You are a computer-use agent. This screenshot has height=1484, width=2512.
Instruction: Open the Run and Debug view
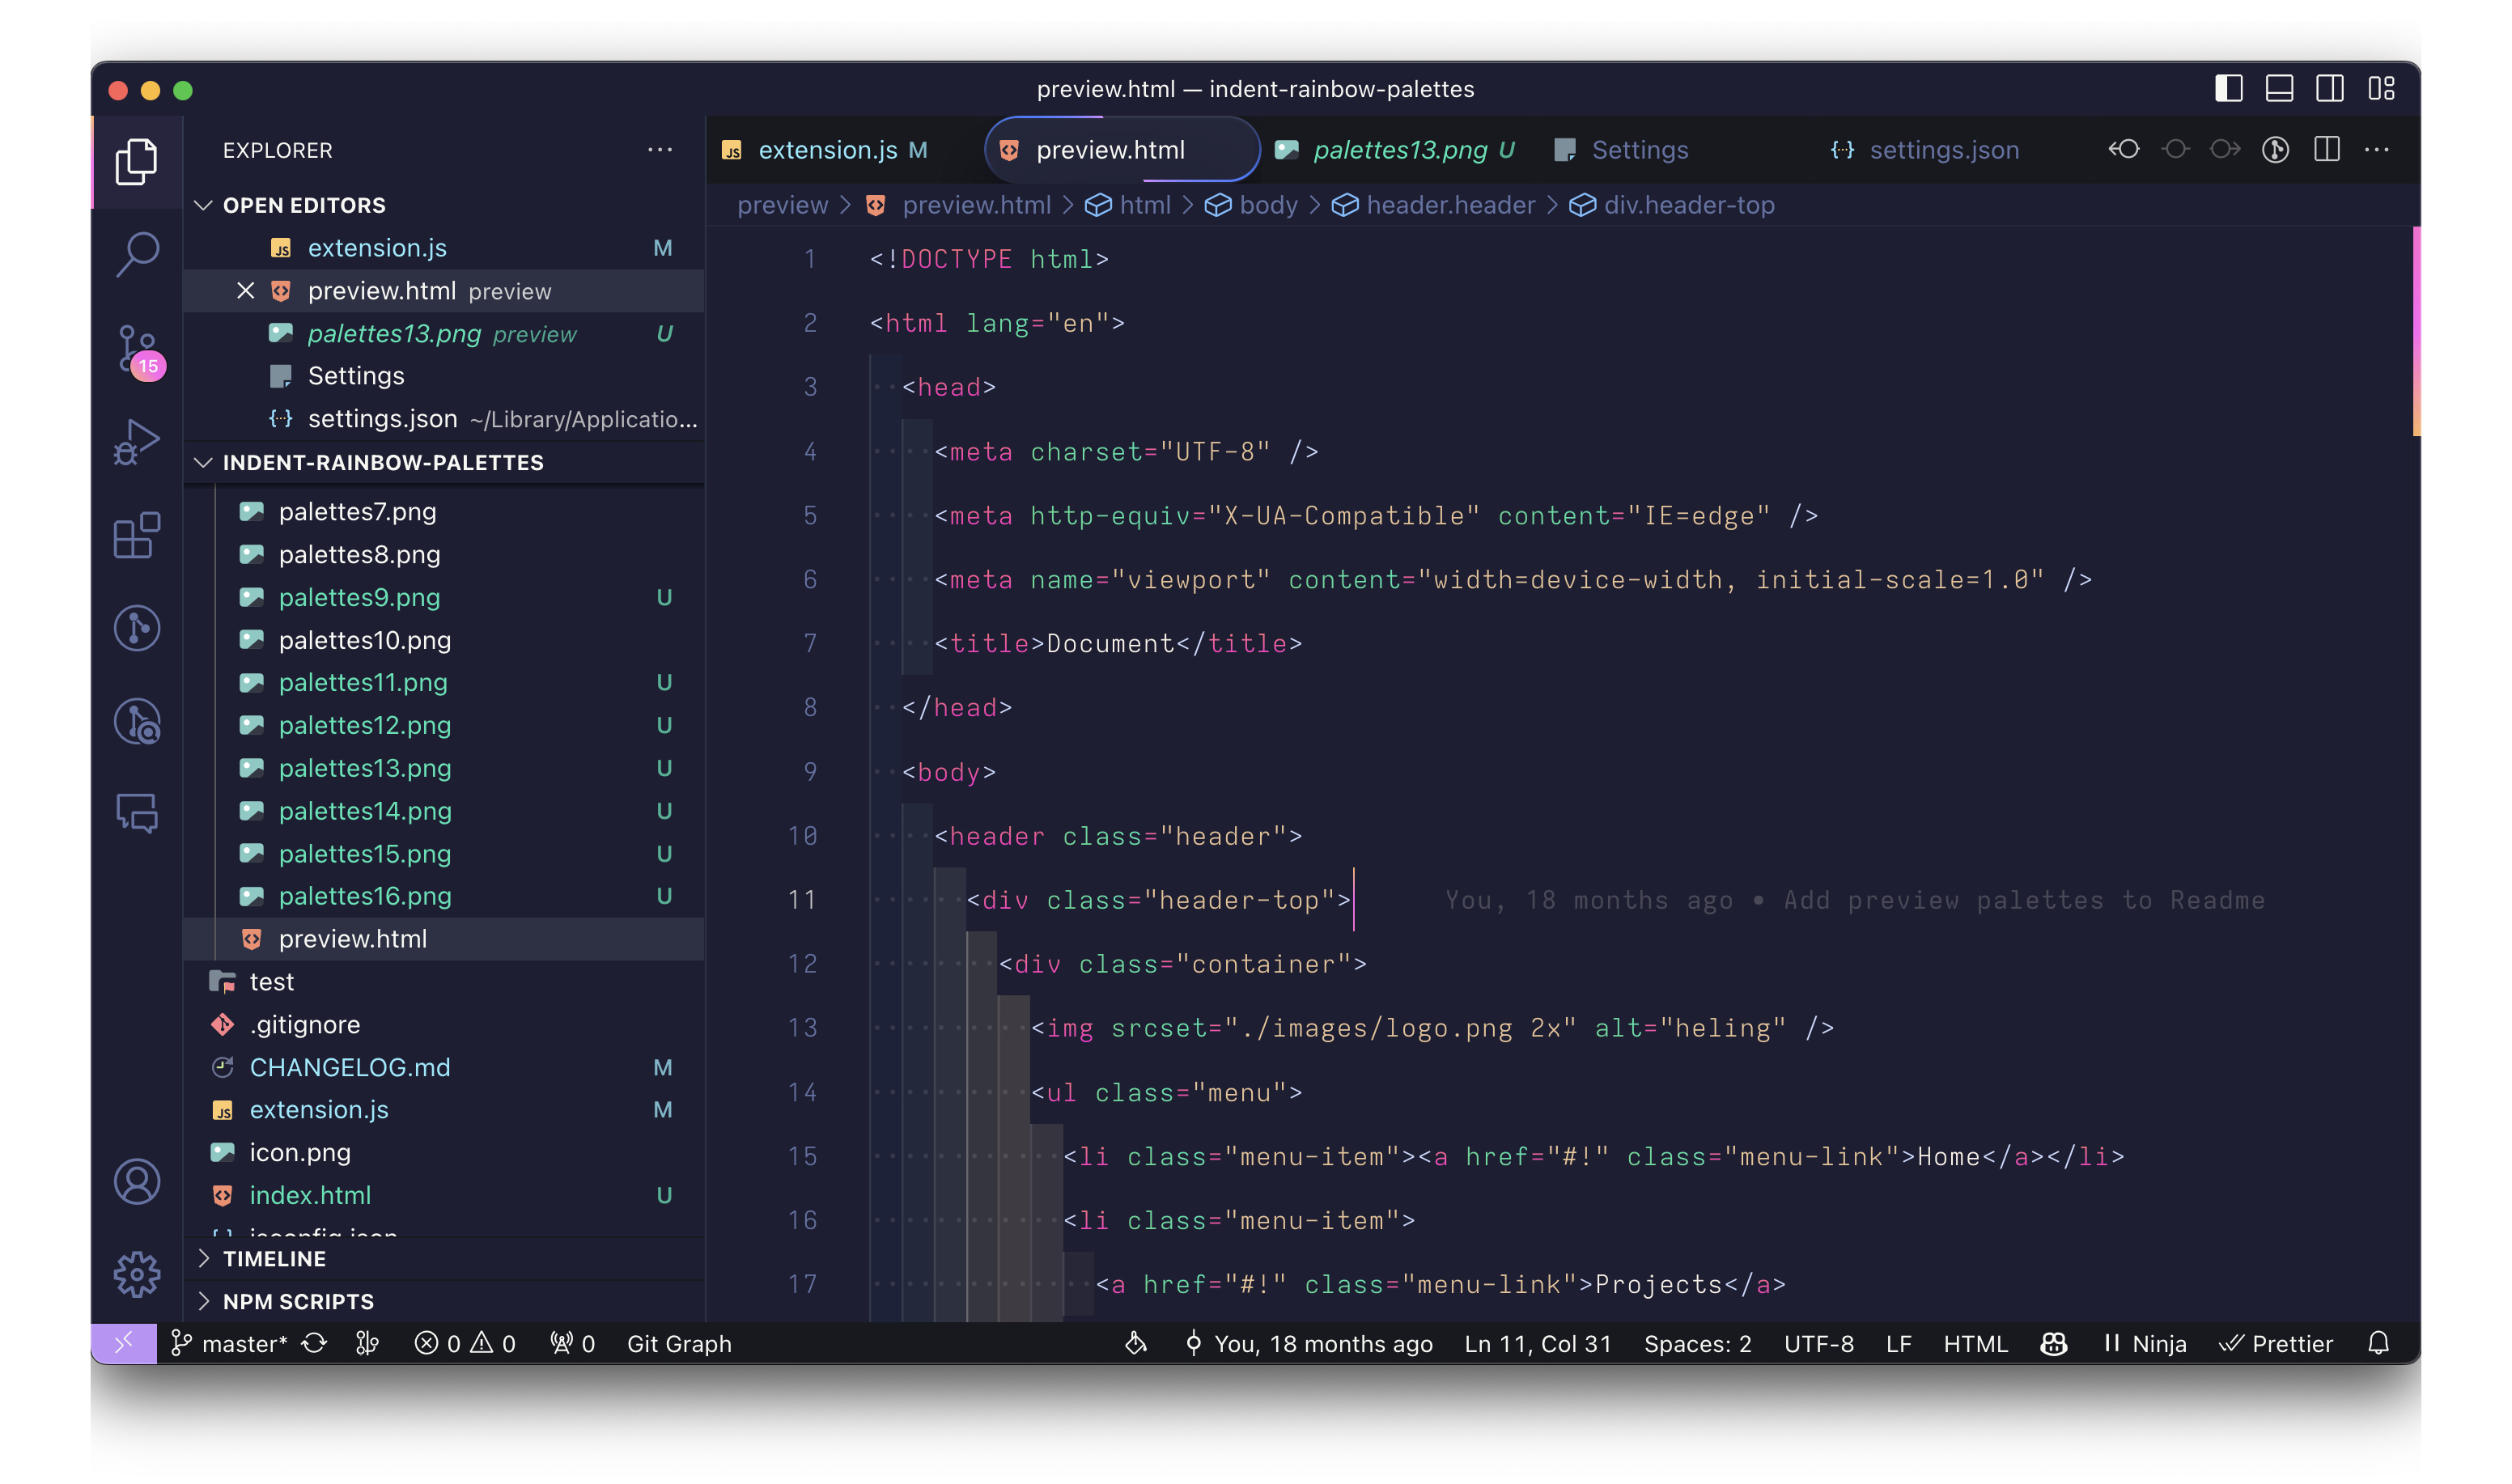click(137, 441)
